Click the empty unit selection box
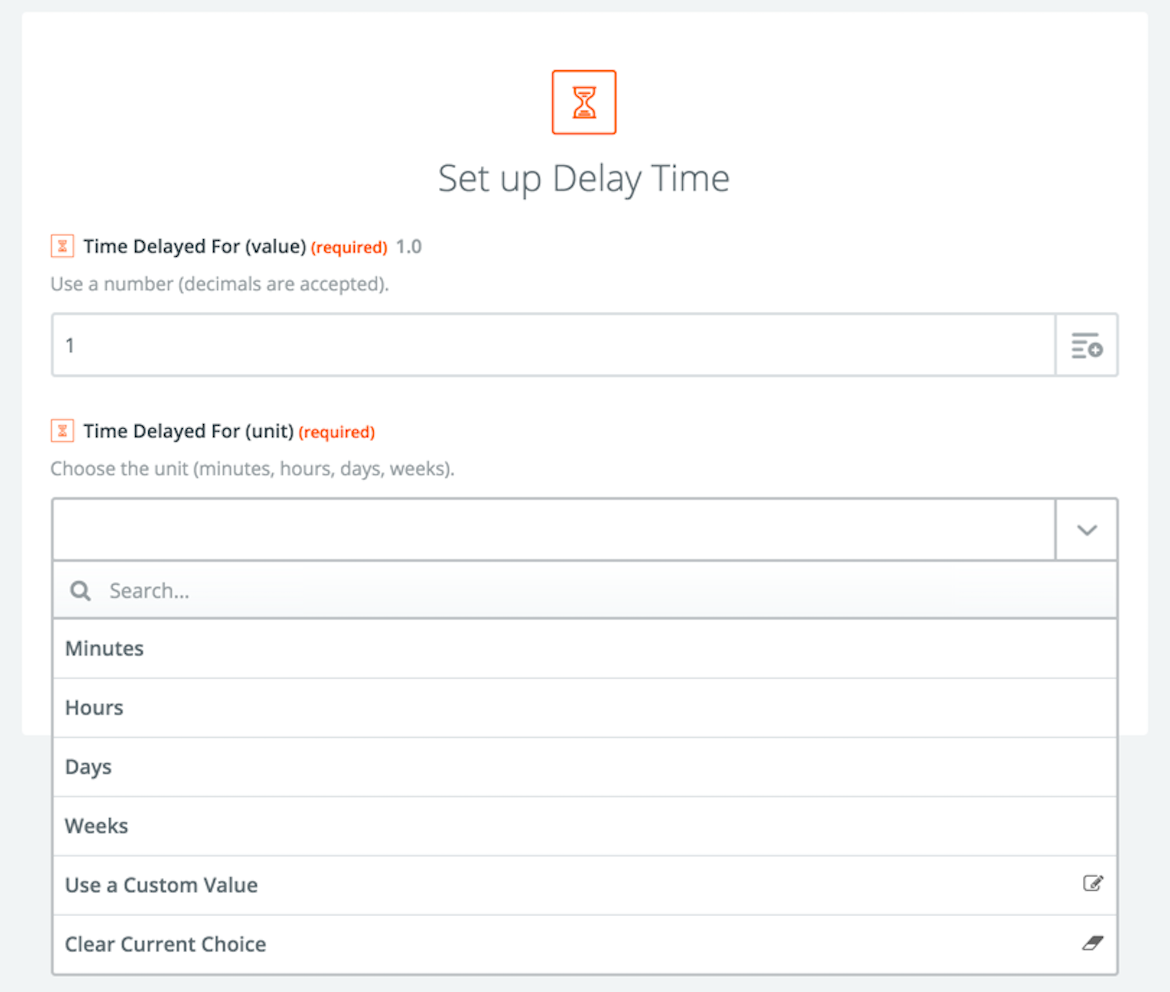The width and height of the screenshot is (1170, 992). pos(554,530)
